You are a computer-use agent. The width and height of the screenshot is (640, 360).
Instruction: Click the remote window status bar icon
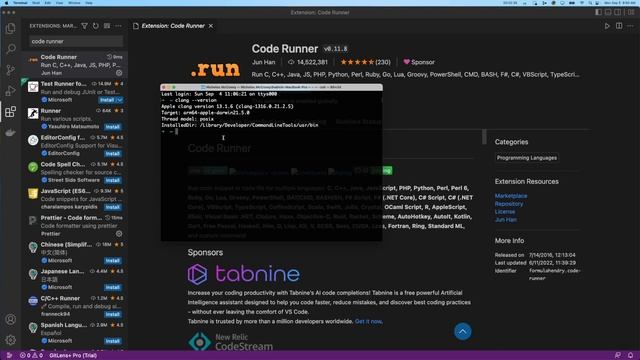tap(9, 356)
